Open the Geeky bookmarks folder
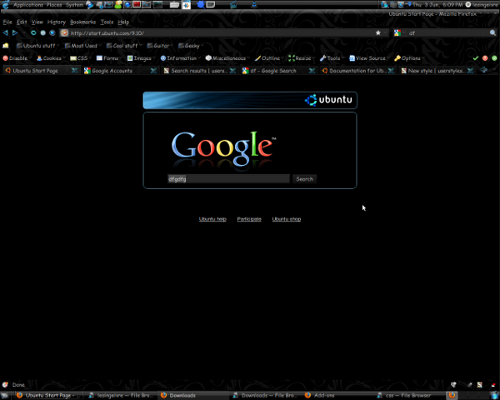 tap(190, 46)
